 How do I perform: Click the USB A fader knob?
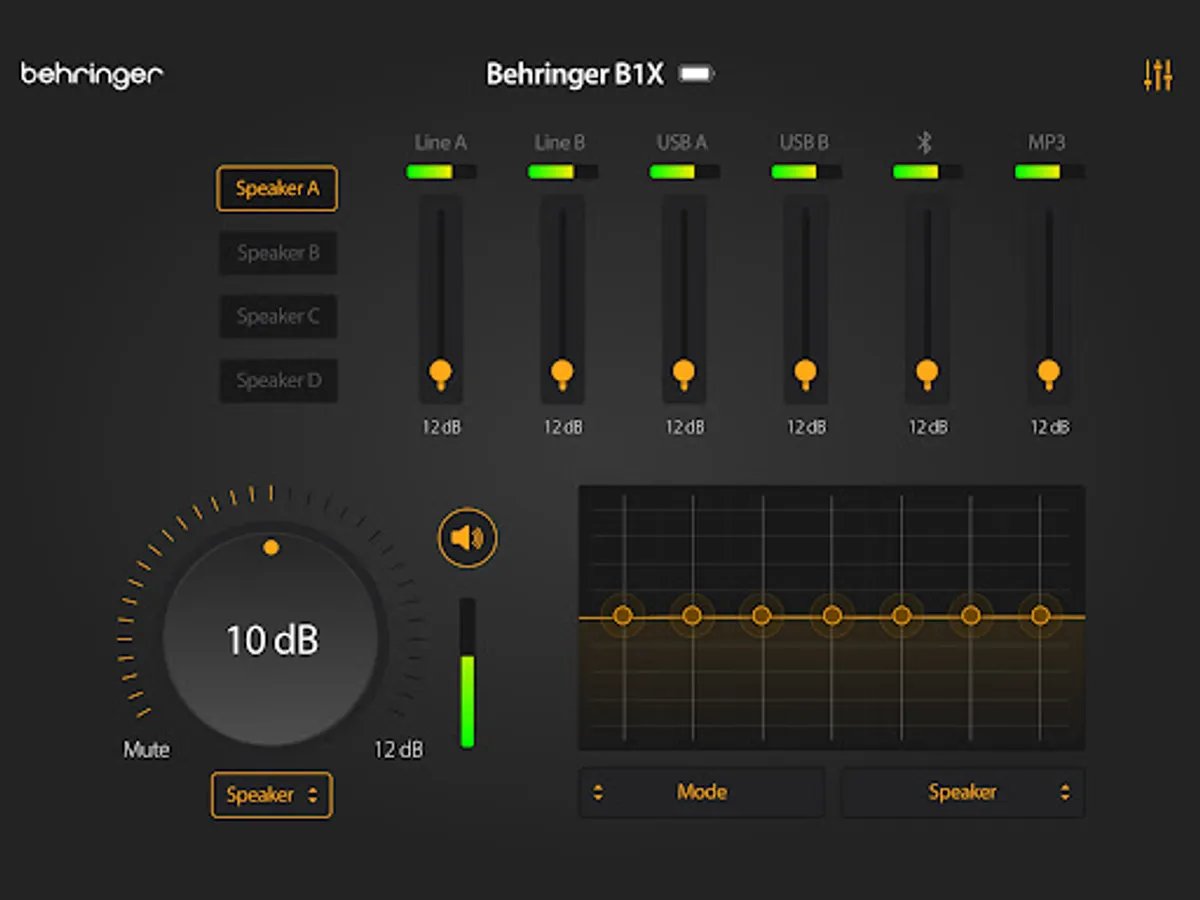tap(684, 371)
